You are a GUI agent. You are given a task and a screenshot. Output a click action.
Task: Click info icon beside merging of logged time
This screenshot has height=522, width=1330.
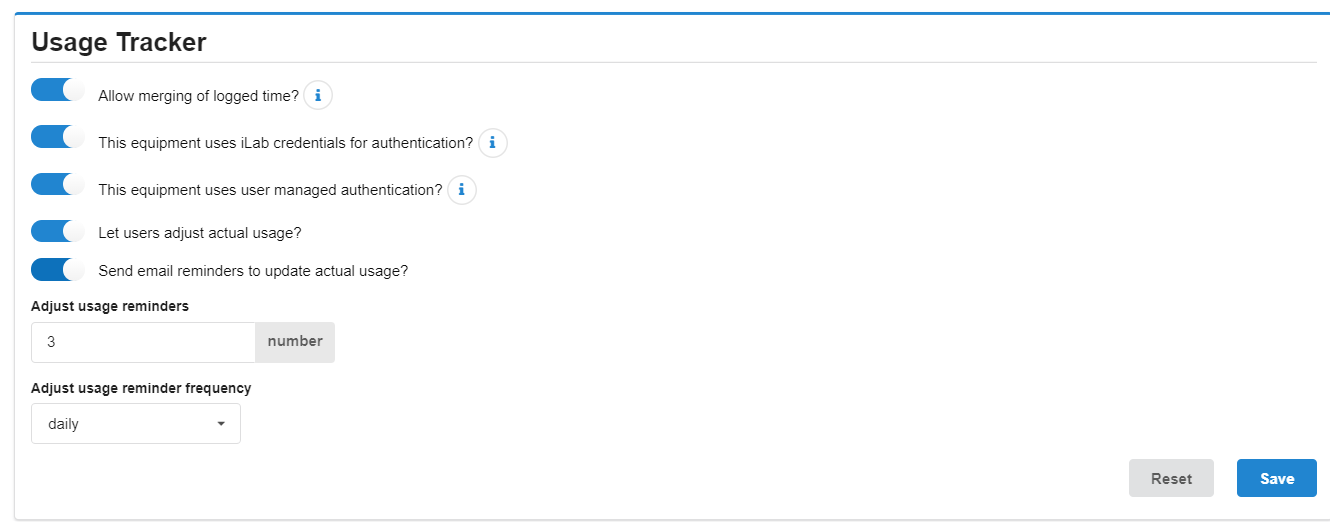point(318,95)
